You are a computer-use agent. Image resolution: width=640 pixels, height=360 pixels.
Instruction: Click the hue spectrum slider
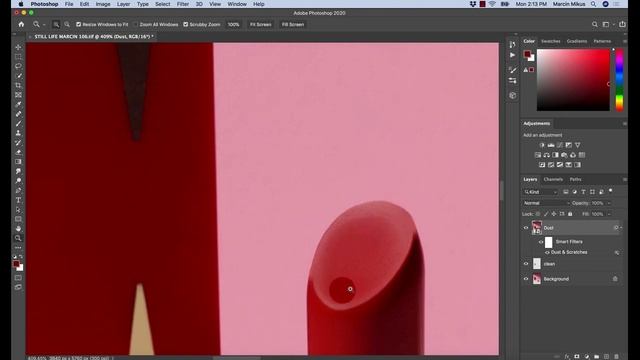[x=620, y=80]
